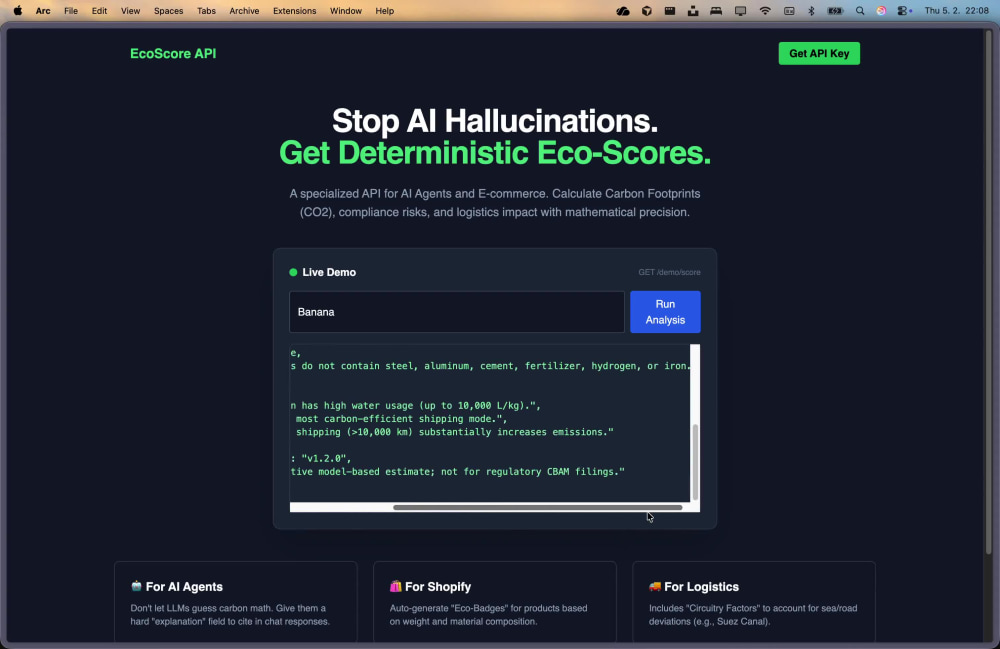Image resolution: width=1000 pixels, height=649 pixels.
Task: Open the Extensions menu
Action: (x=294, y=11)
